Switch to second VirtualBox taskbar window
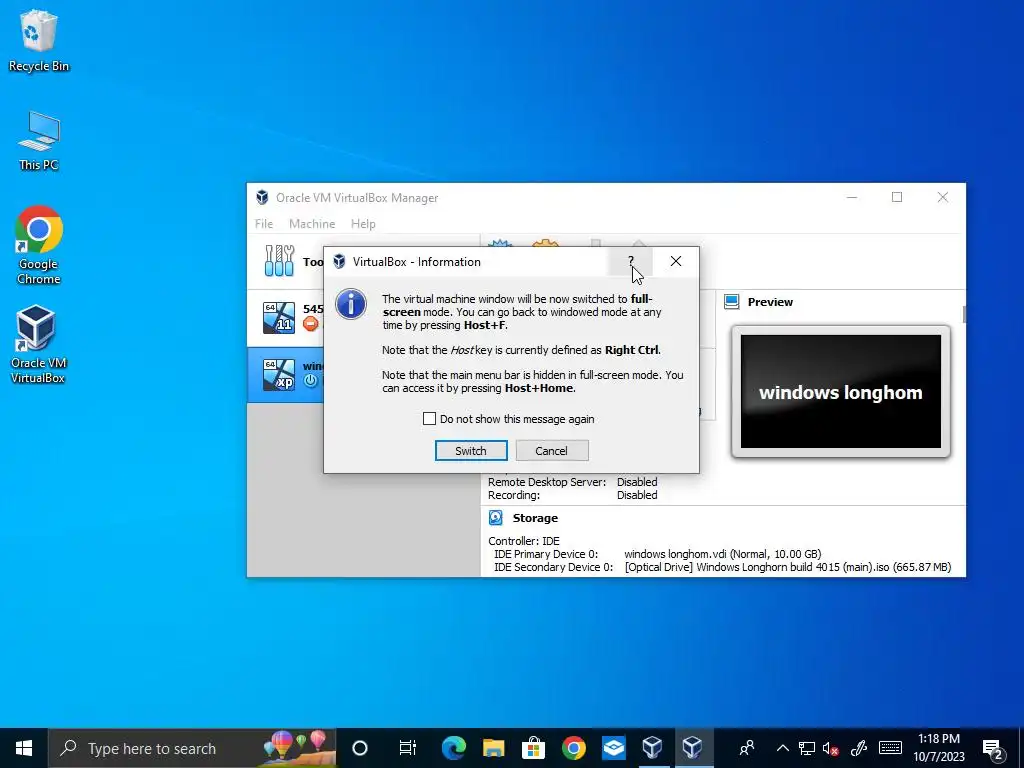The width and height of the screenshot is (1024, 768). coord(693,748)
